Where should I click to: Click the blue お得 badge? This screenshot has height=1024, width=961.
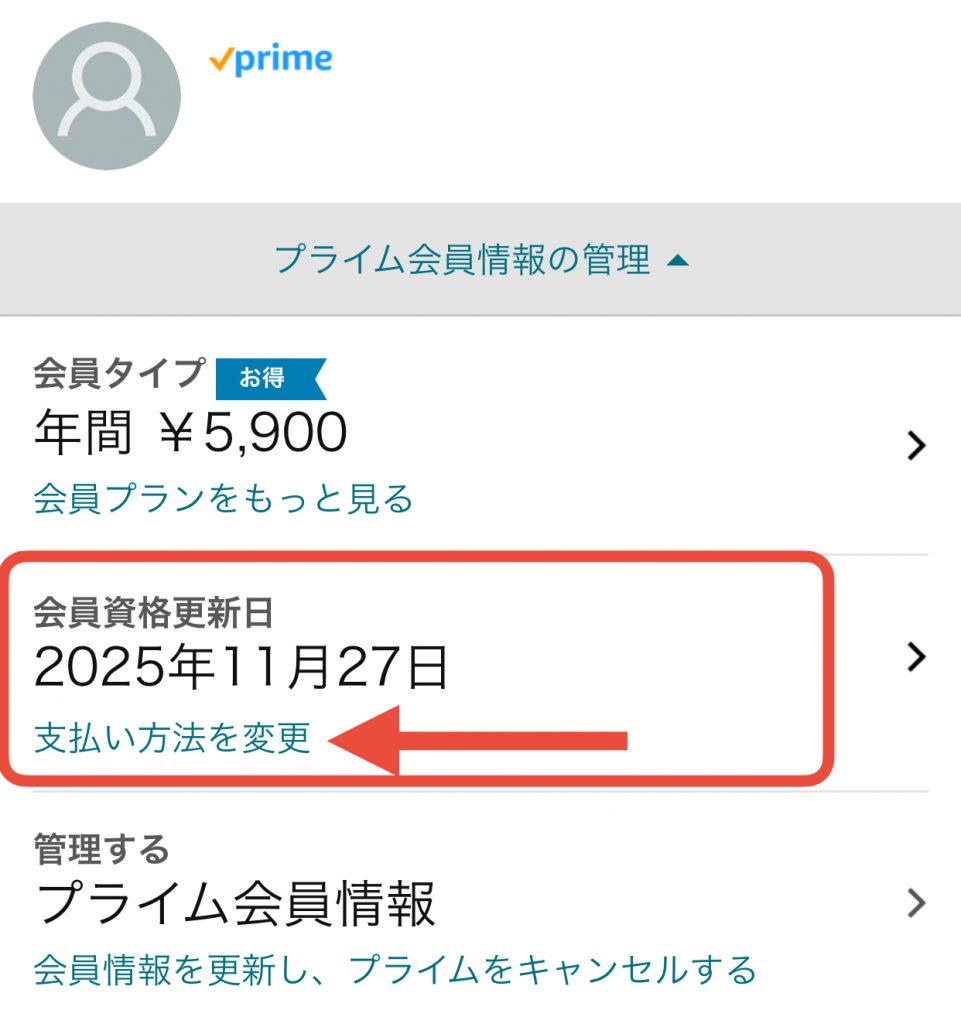271,379
